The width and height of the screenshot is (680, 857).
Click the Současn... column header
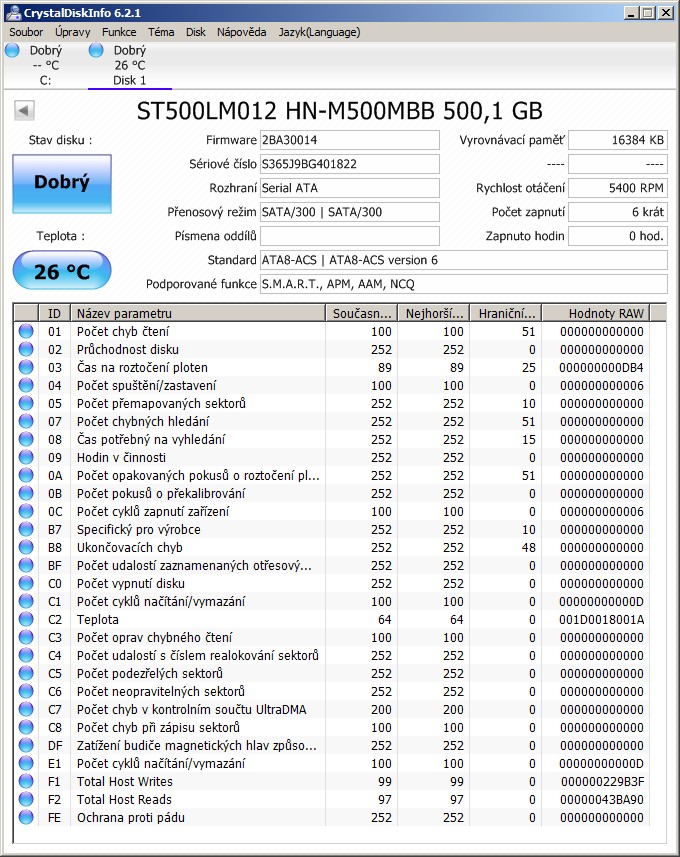pyautogui.click(x=362, y=313)
